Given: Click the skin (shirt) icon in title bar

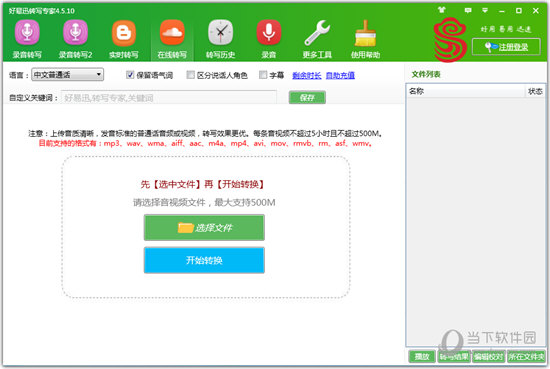Looking at the screenshot, I should tap(442, 10).
